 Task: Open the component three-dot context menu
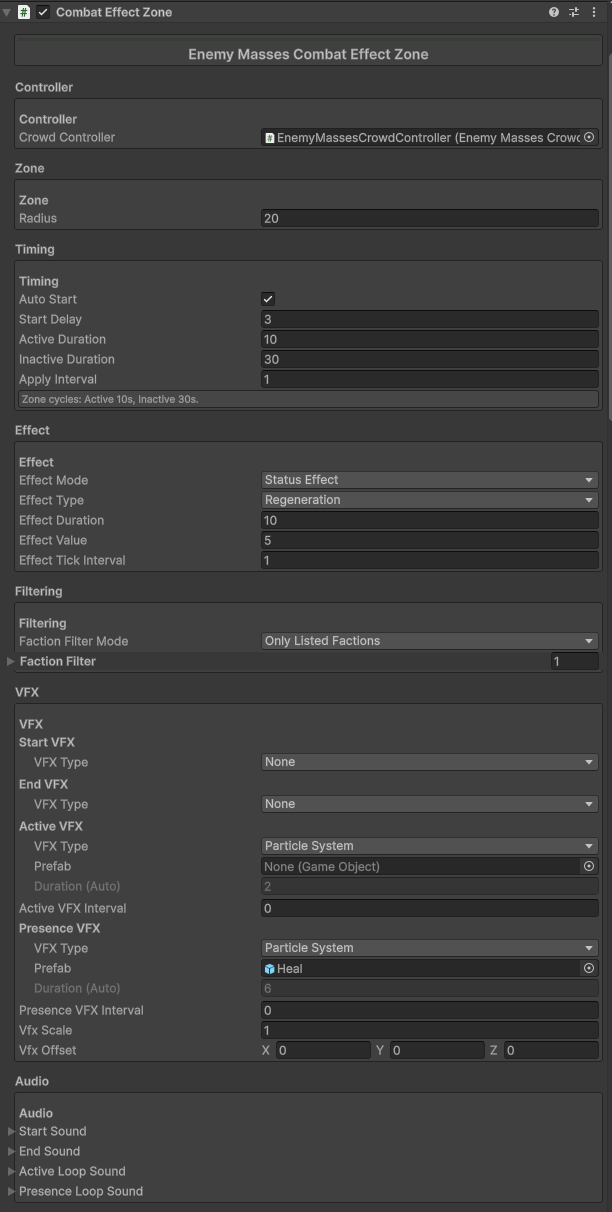click(x=593, y=12)
